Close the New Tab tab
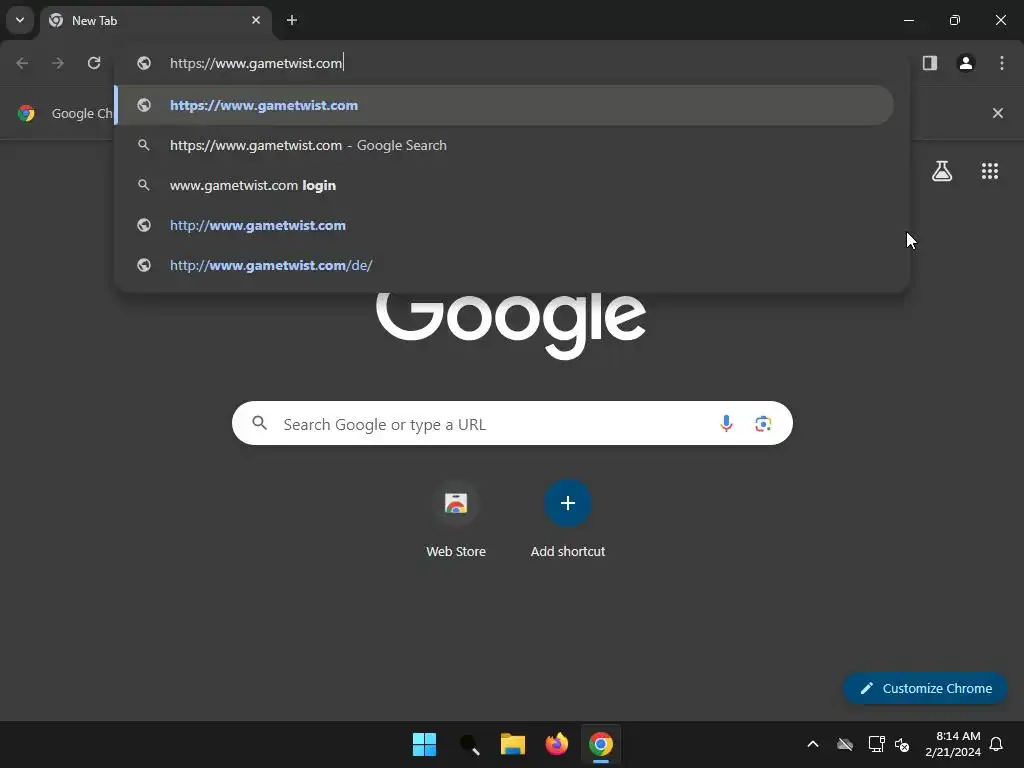 coord(256,20)
